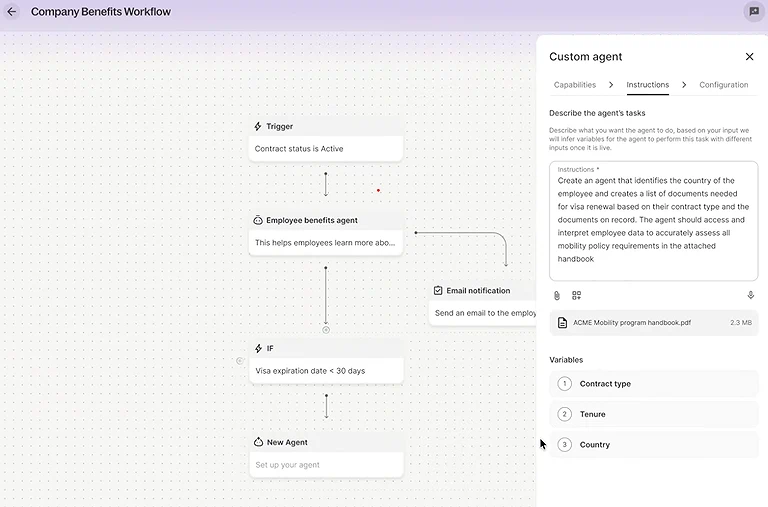This screenshot has height=507, width=768.
Task: Click the checkbox icon on Email notification node
Action: (438, 290)
